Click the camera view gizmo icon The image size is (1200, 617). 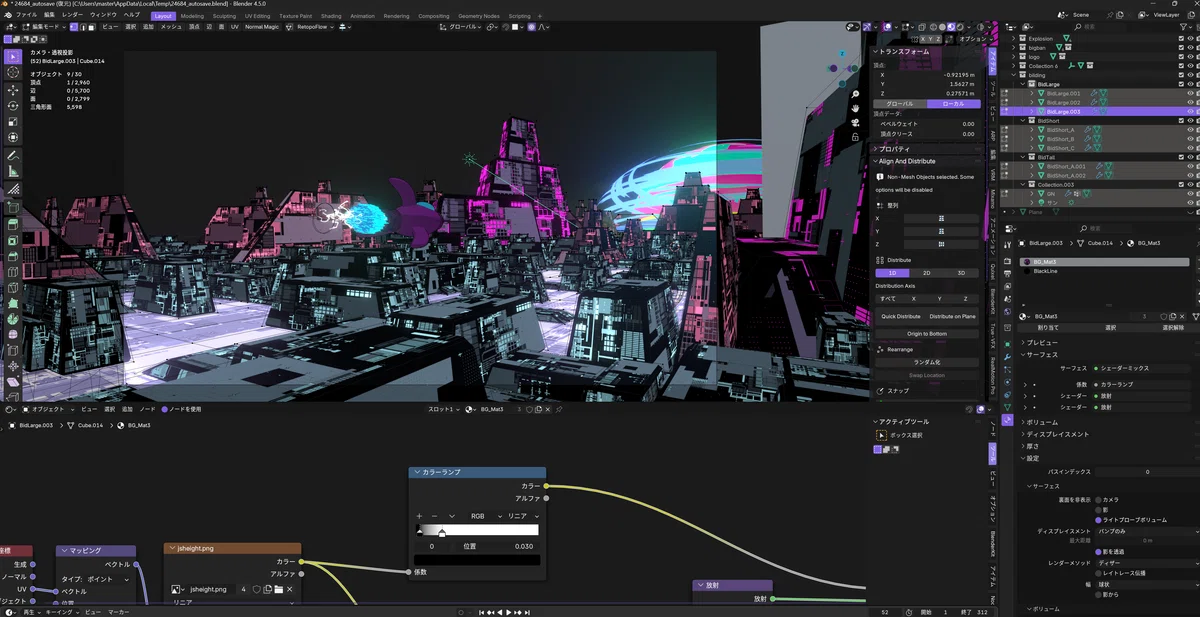point(856,123)
